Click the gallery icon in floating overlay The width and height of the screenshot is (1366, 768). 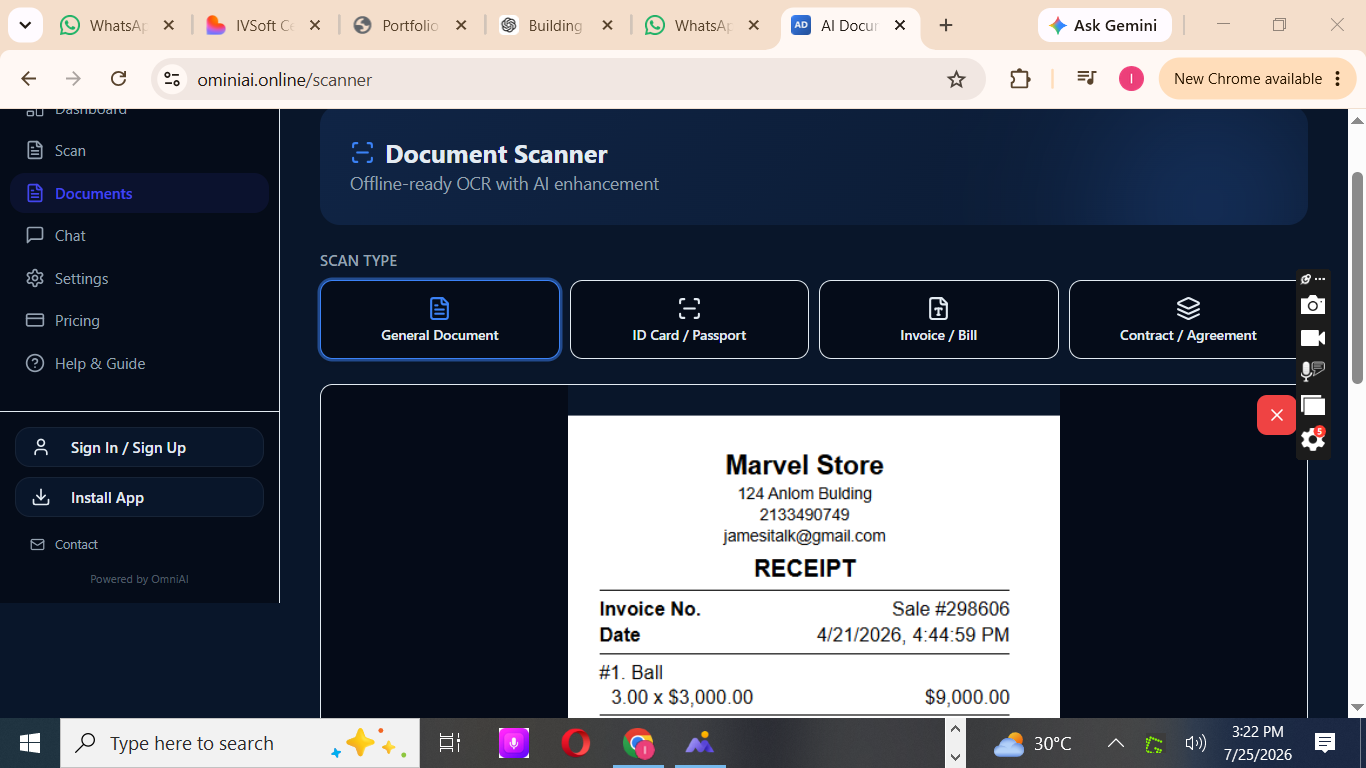click(1313, 405)
